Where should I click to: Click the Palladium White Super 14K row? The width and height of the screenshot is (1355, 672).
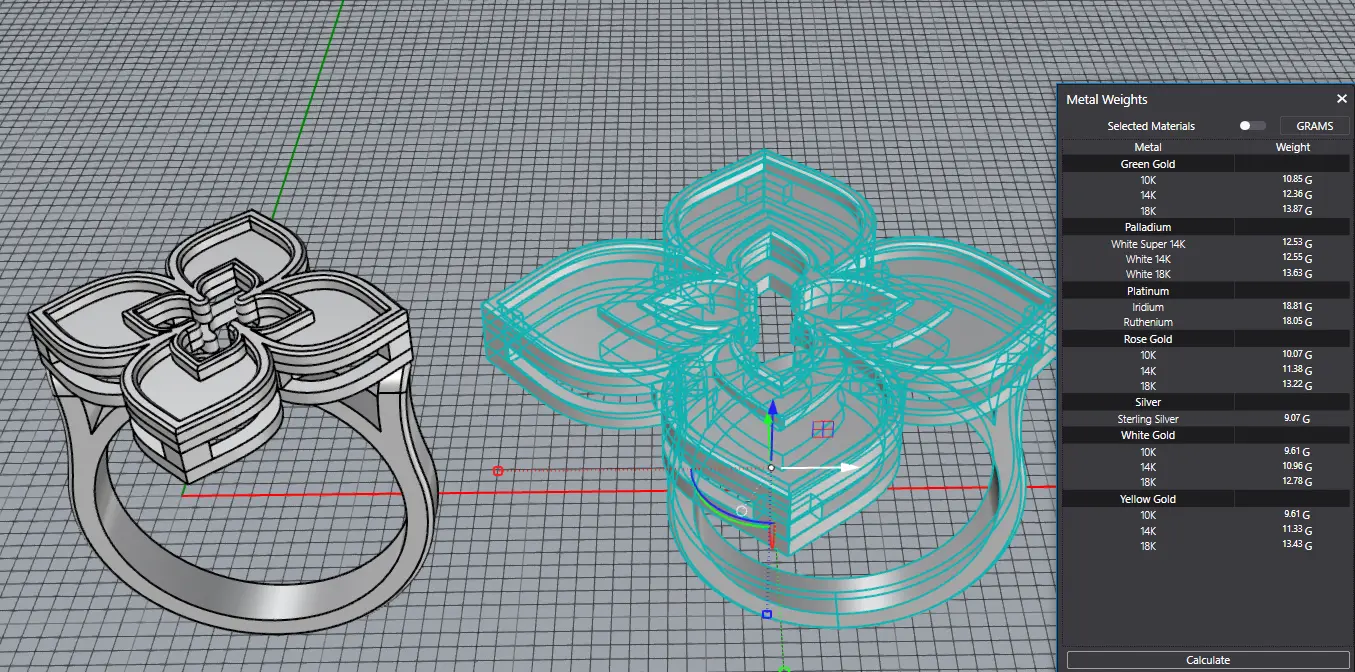click(x=1148, y=244)
